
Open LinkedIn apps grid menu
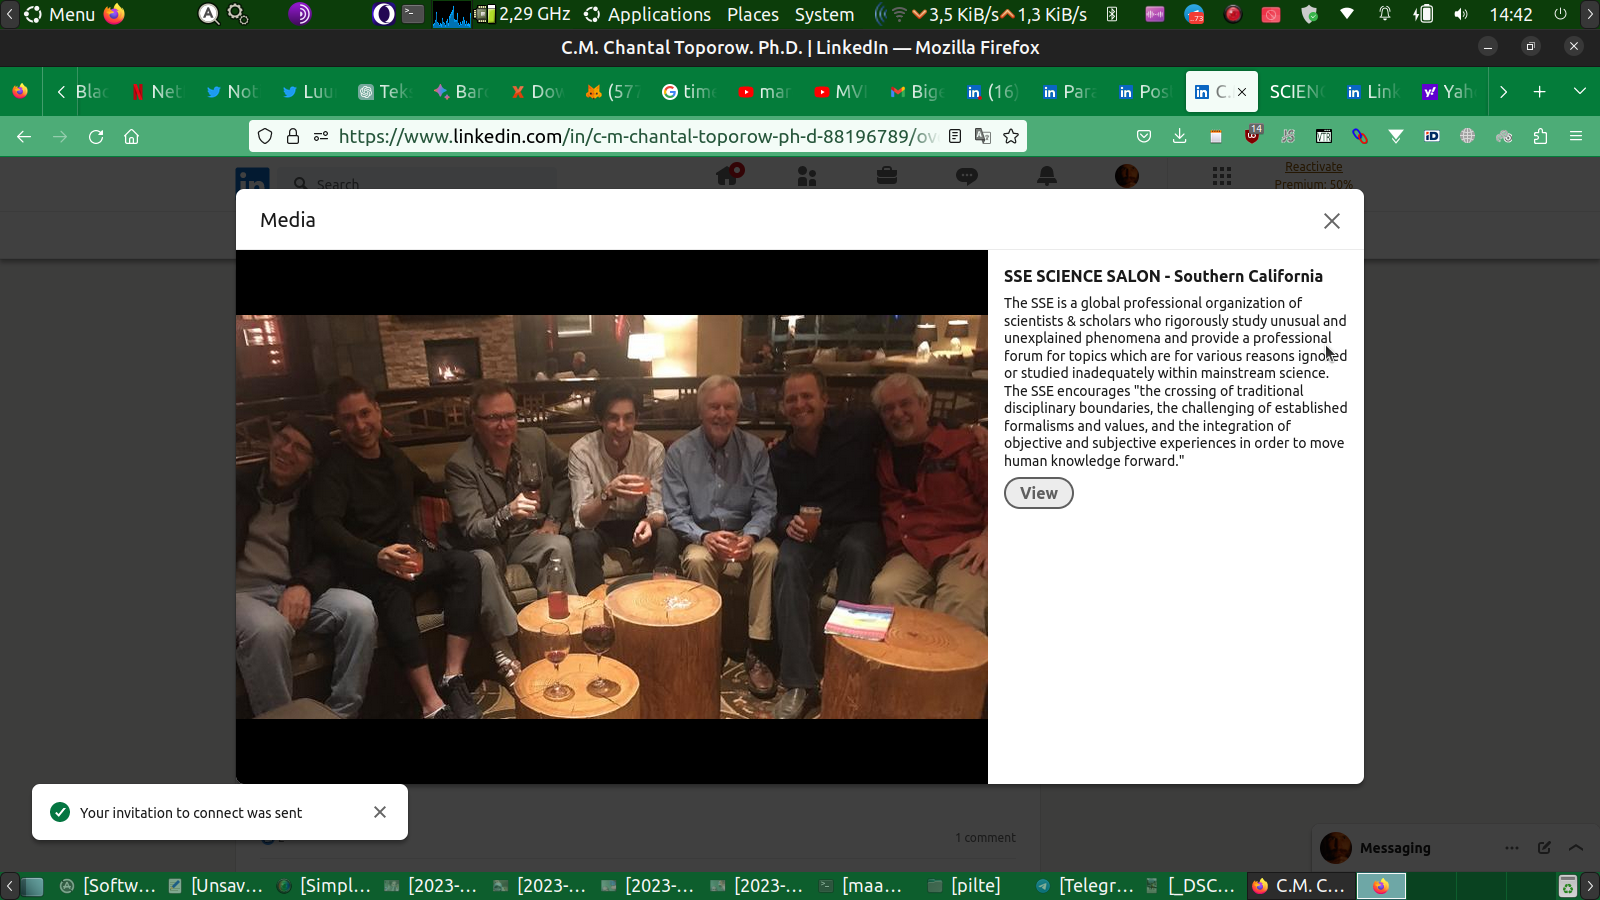click(1222, 176)
